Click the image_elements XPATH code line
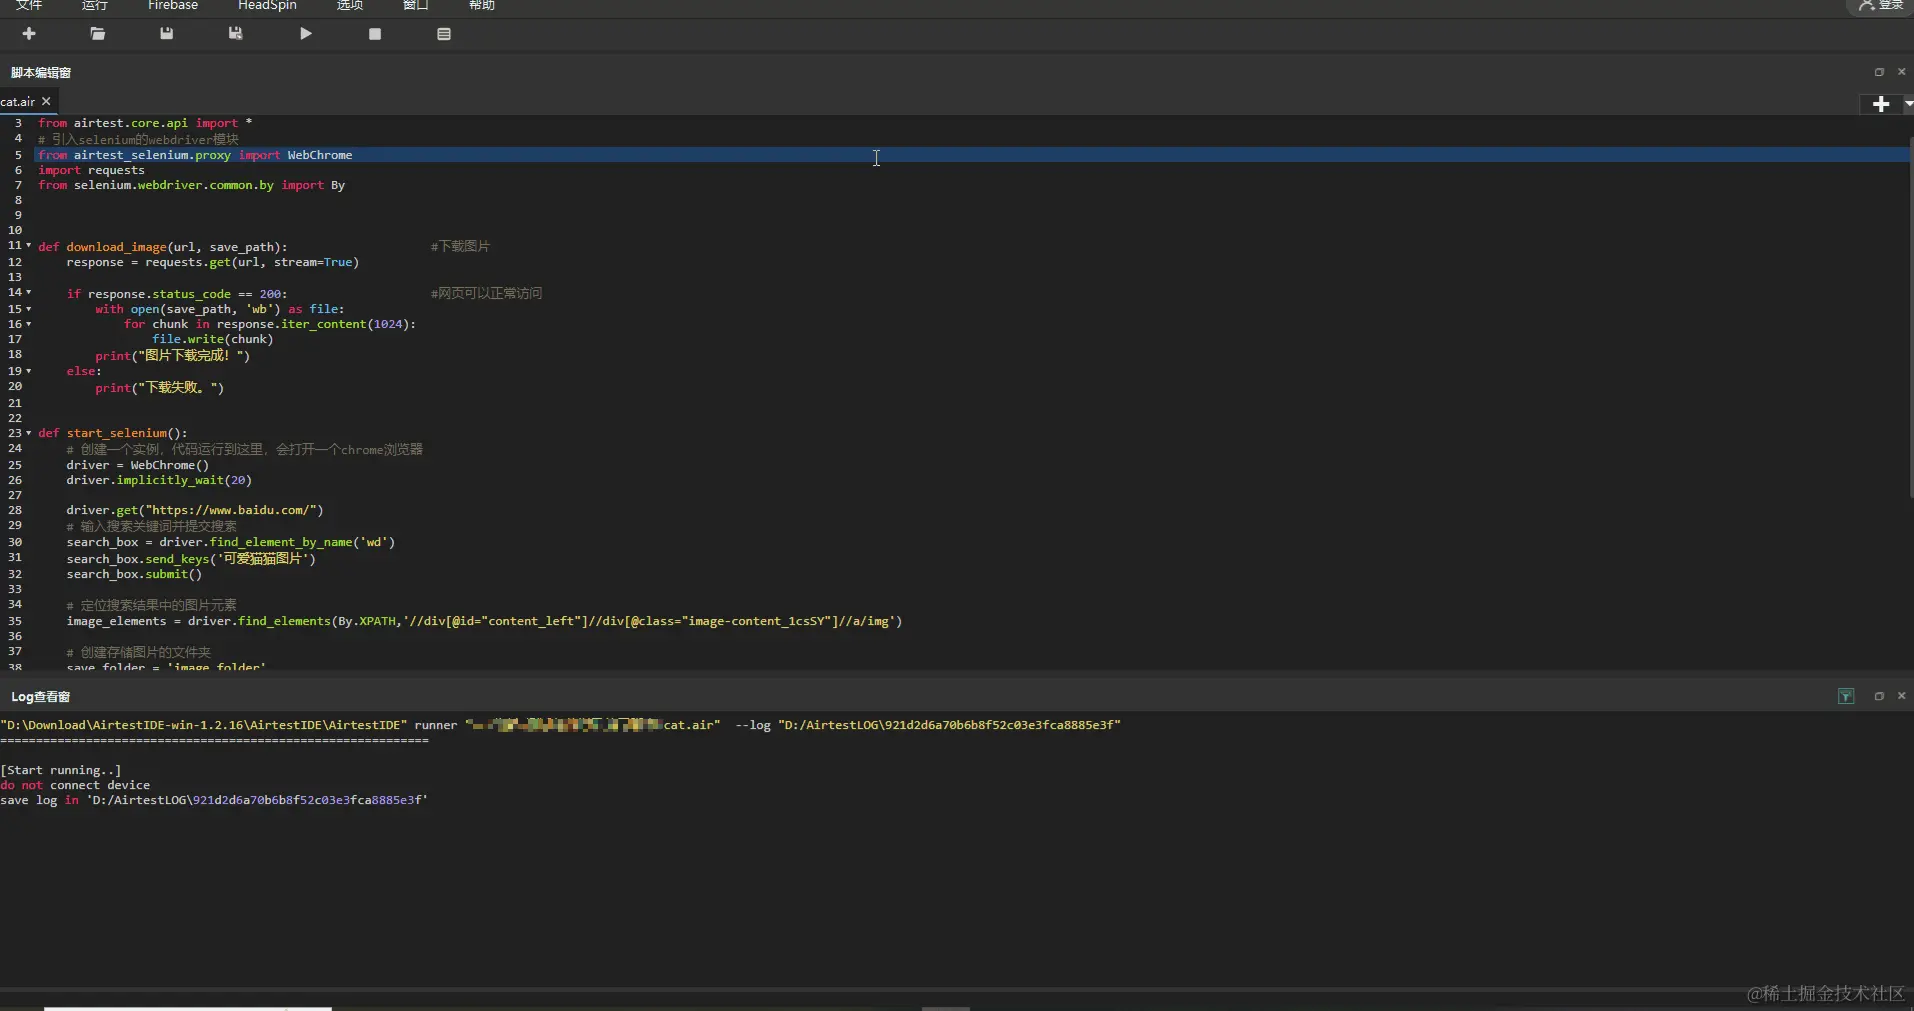1914x1011 pixels. point(484,621)
